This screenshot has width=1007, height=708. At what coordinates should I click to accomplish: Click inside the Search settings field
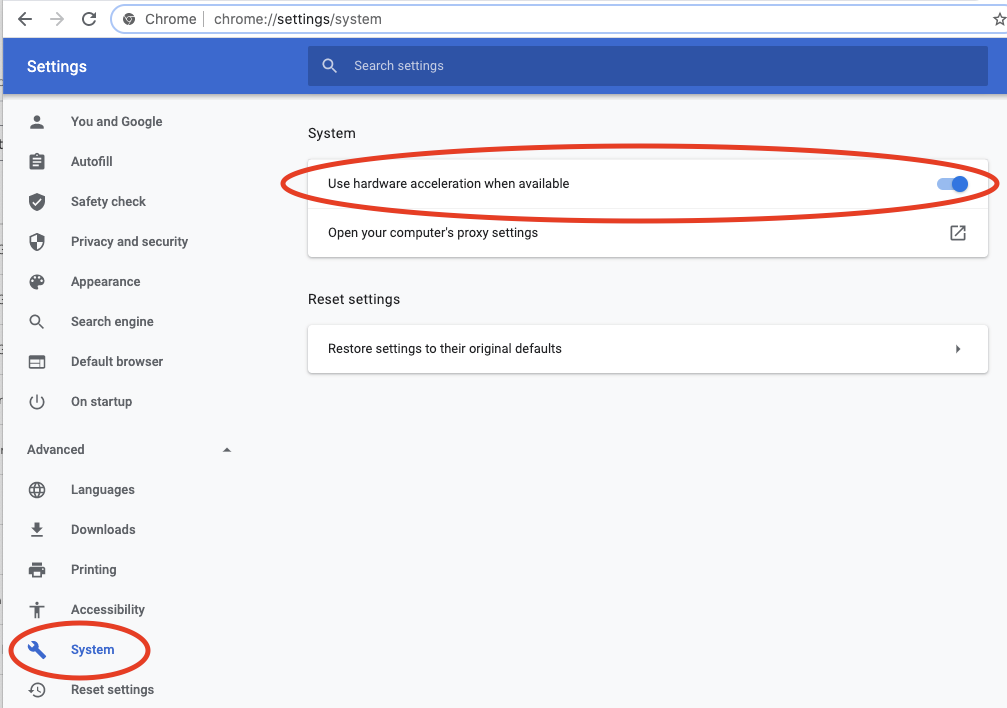647,66
